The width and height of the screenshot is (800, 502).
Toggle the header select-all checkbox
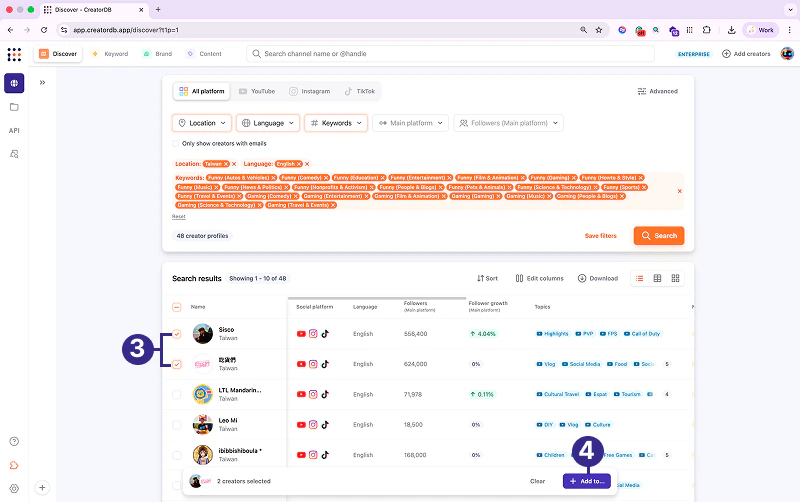click(177, 307)
